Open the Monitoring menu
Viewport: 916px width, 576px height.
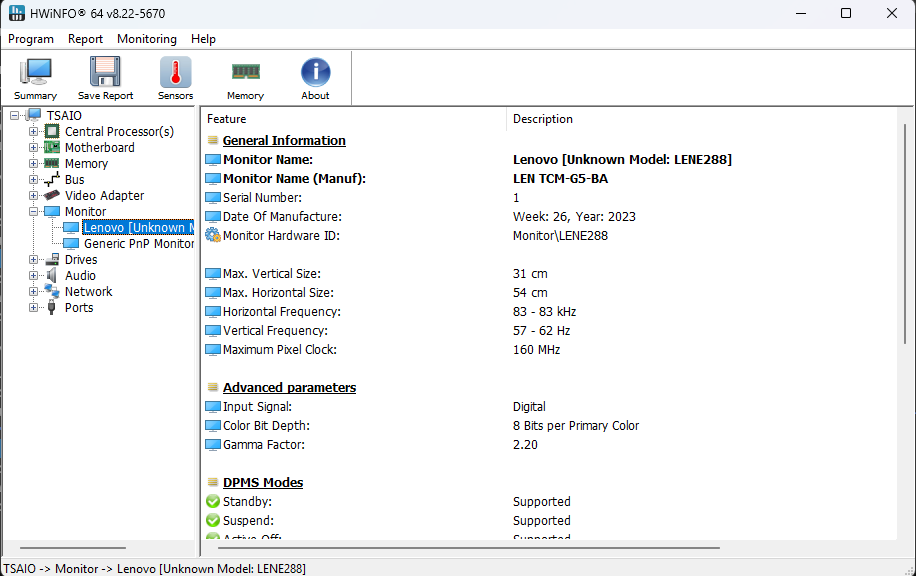pyautogui.click(x=147, y=39)
